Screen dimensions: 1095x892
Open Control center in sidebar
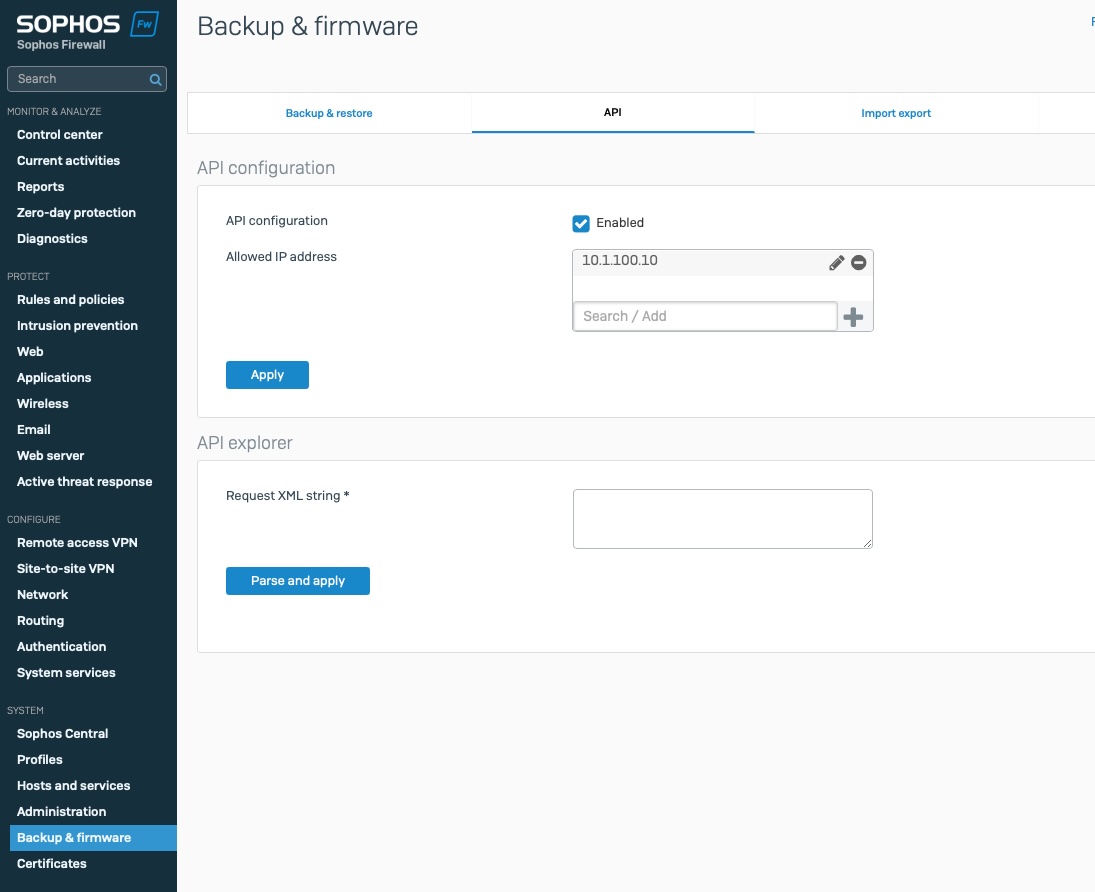pos(59,135)
